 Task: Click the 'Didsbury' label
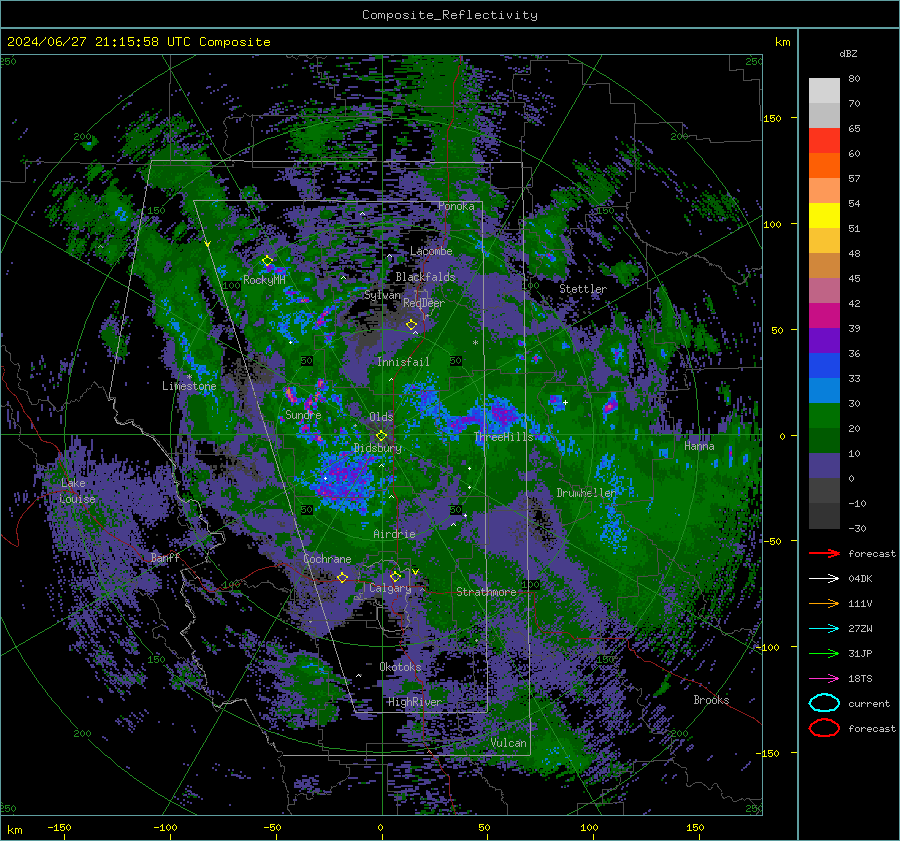[x=378, y=448]
